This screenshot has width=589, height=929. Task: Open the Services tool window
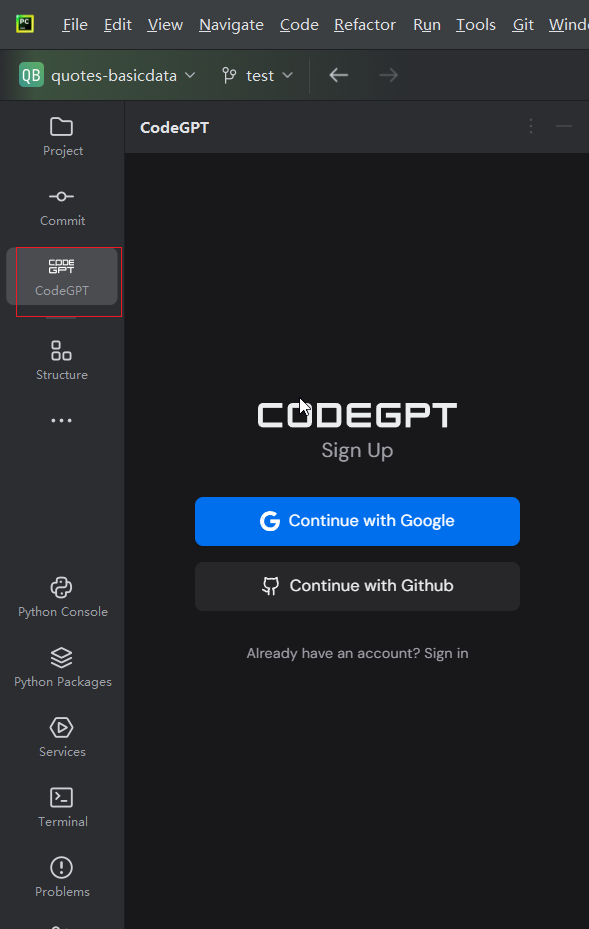click(62, 738)
